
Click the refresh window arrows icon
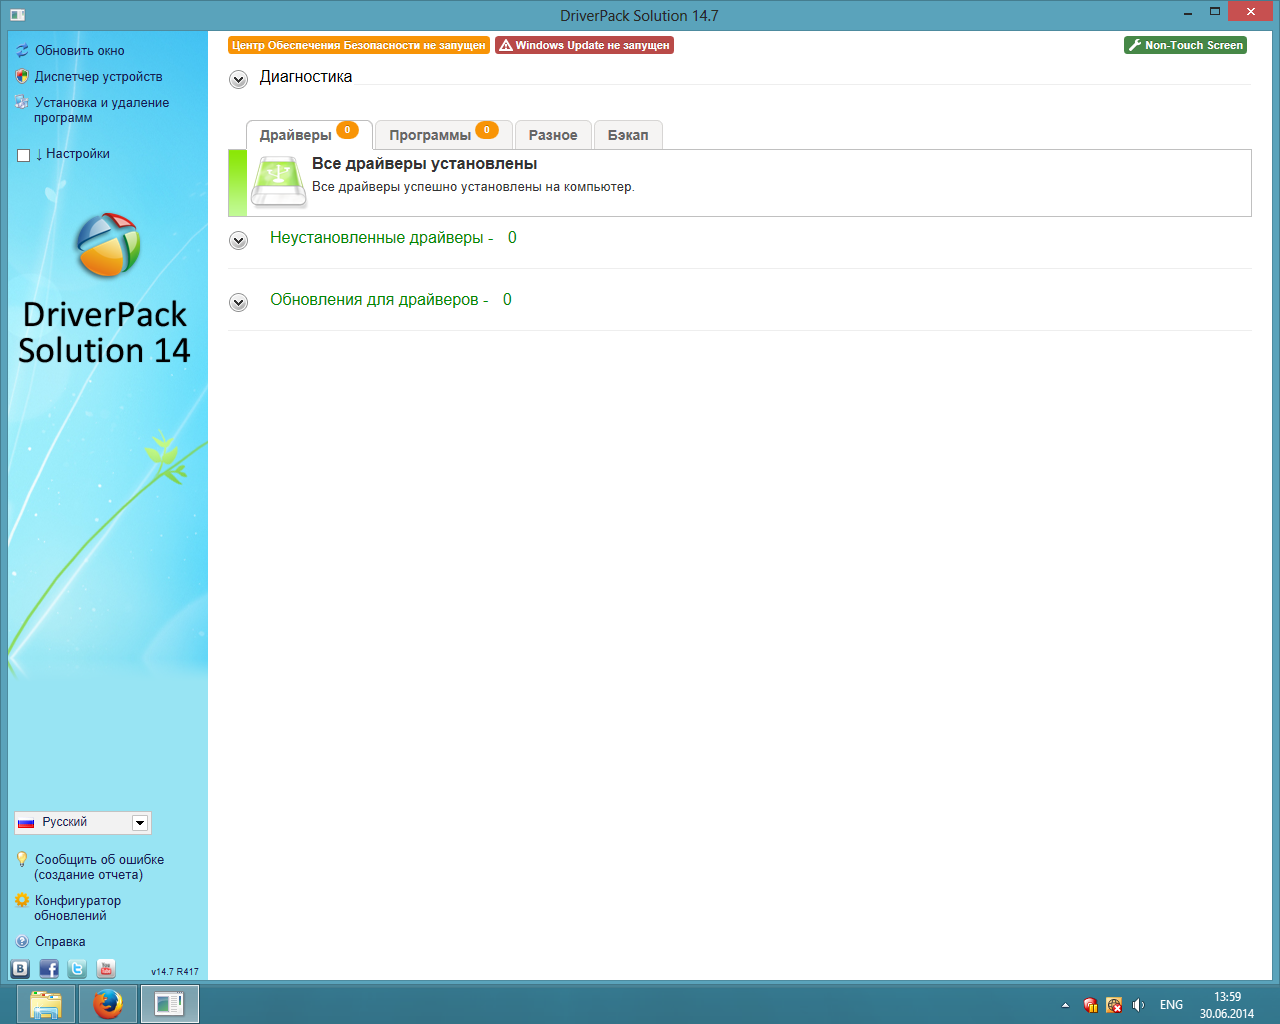(22, 50)
